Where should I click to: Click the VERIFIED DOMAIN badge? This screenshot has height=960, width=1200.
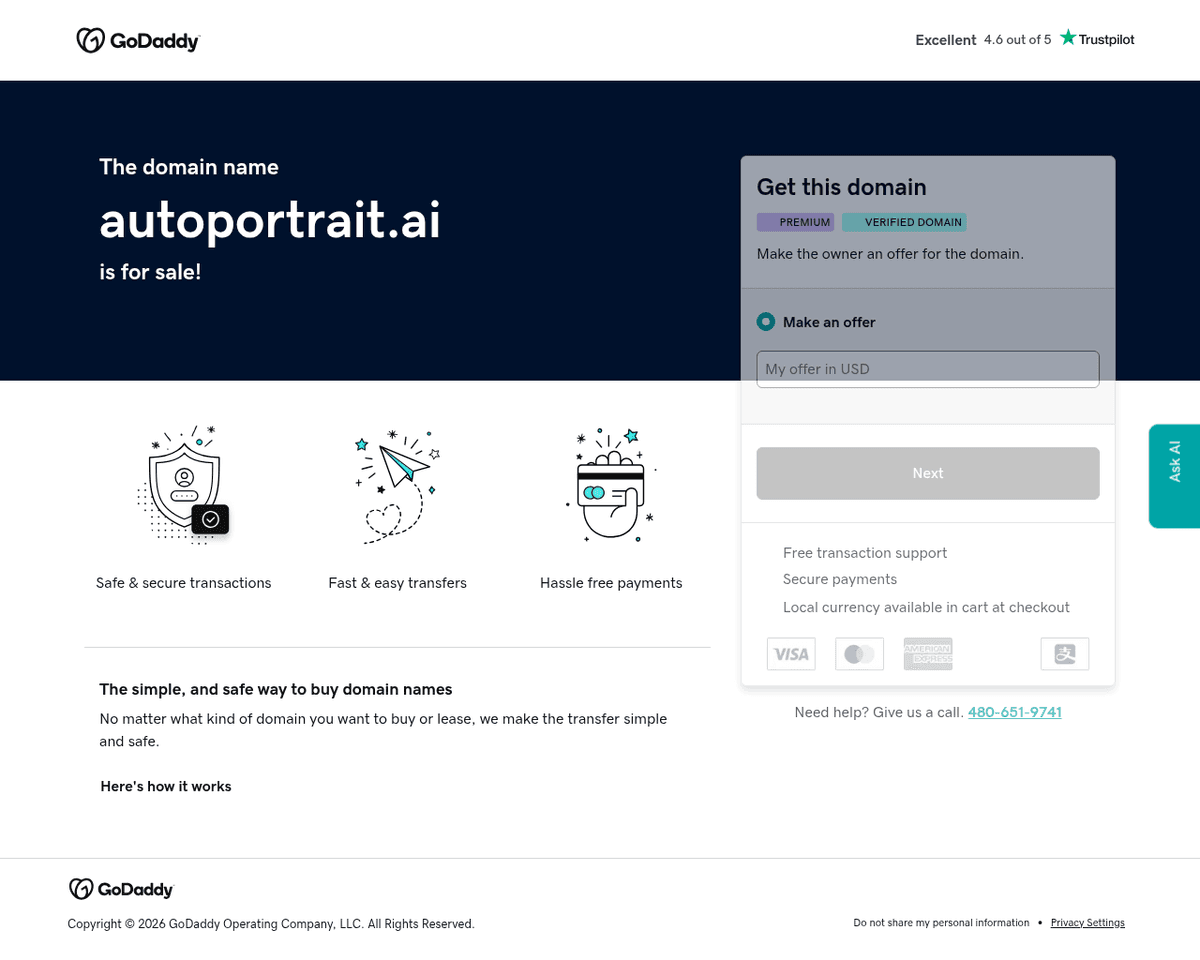pyautogui.click(x=904, y=222)
